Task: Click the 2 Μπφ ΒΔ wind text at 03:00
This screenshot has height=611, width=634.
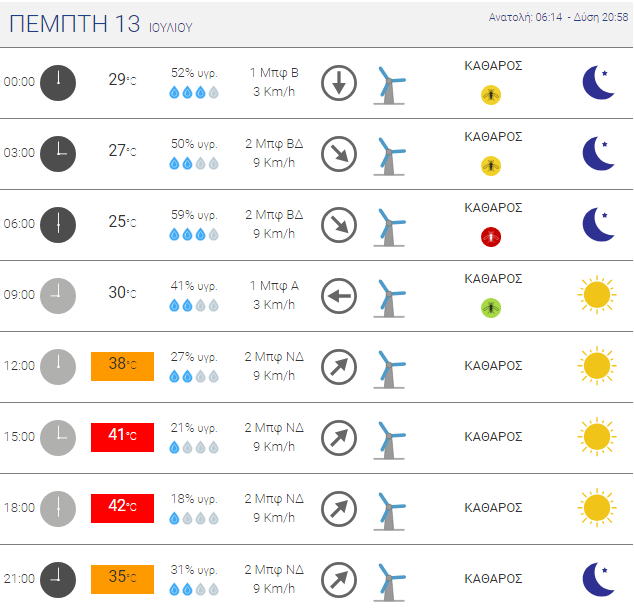Action: point(274,144)
